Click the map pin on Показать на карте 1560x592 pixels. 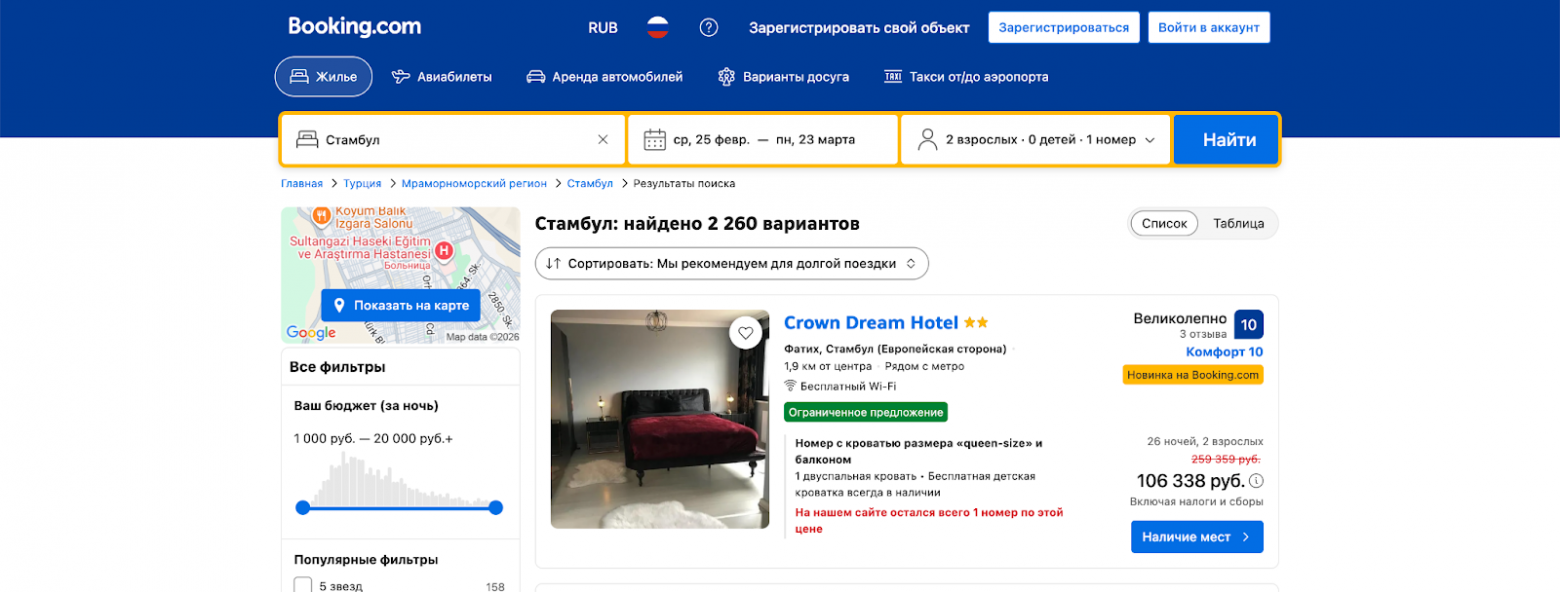tap(340, 305)
